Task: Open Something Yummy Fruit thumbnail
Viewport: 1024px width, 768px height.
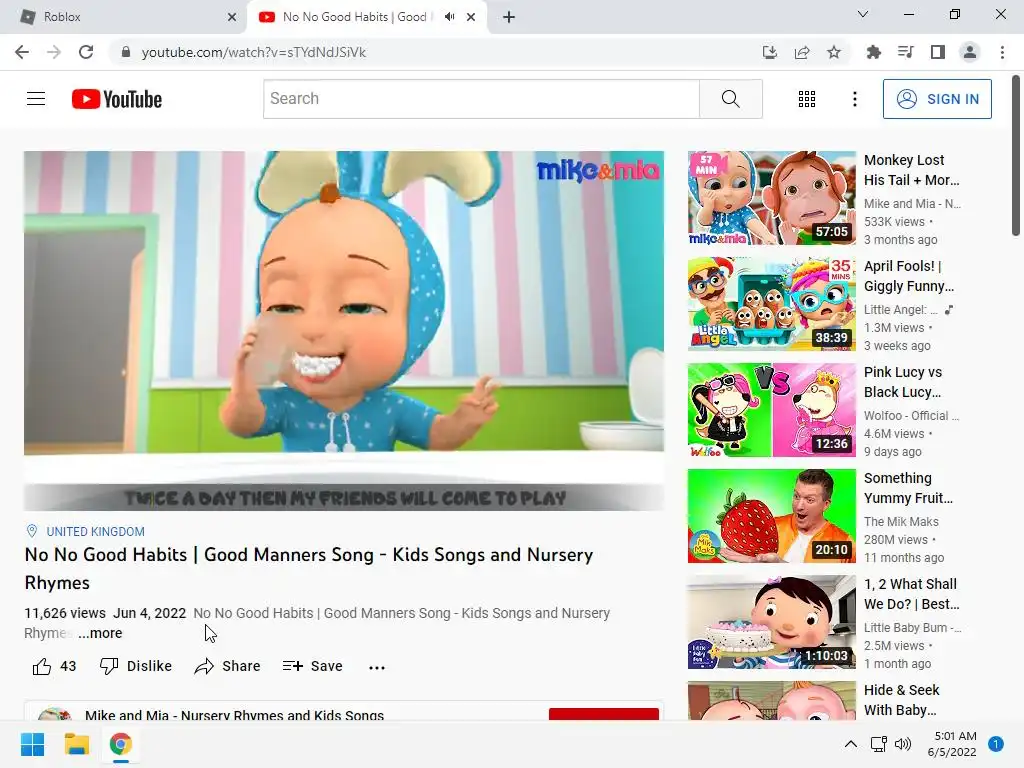Action: click(x=771, y=516)
